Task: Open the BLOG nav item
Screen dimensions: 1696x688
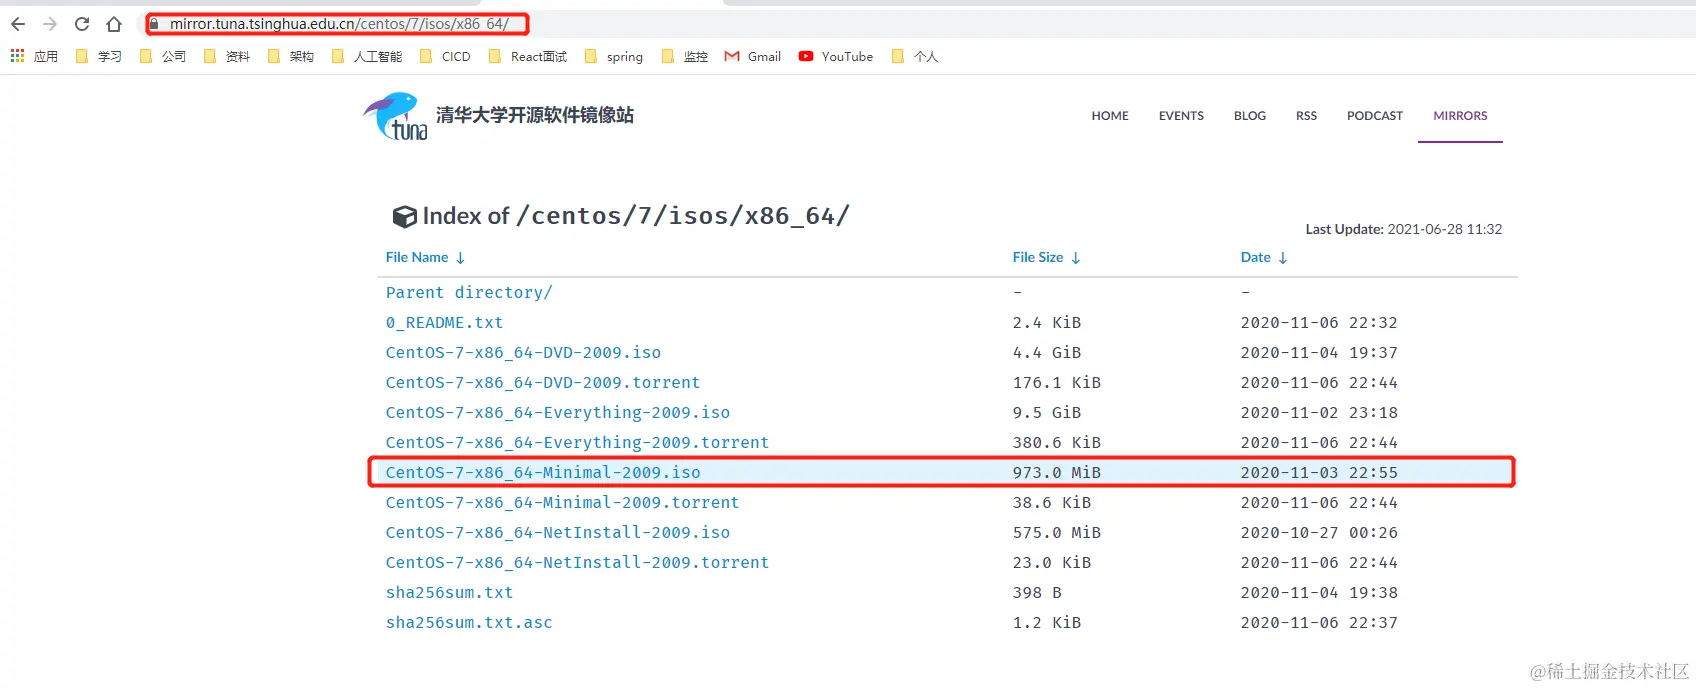Action: [1250, 116]
